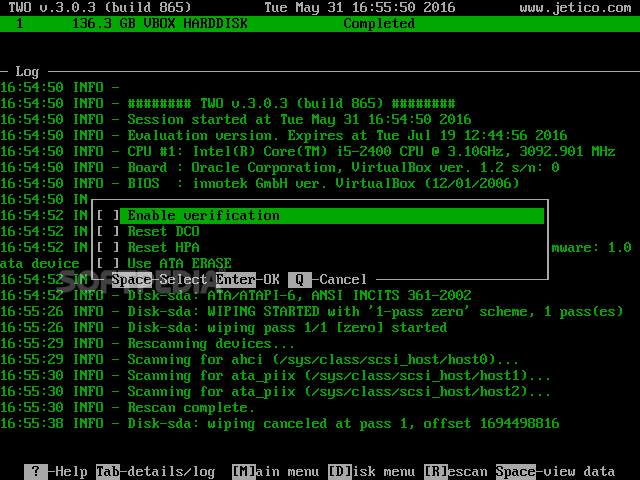Click the 'BIOS : innotek GmbH' log line

point(260,183)
